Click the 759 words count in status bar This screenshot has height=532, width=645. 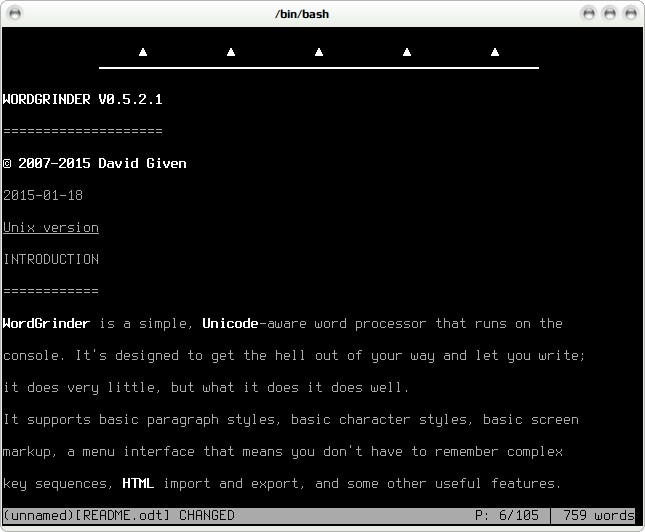click(599, 516)
